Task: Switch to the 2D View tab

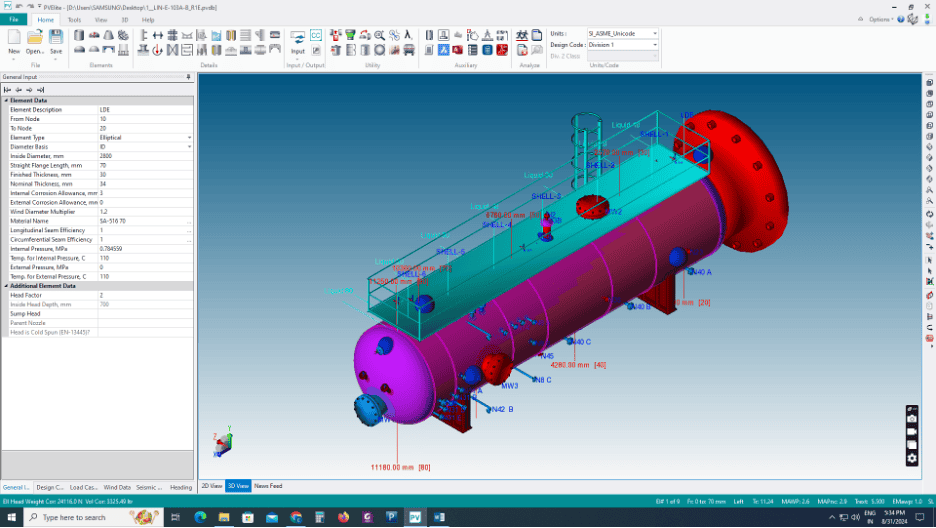Action: (211, 486)
